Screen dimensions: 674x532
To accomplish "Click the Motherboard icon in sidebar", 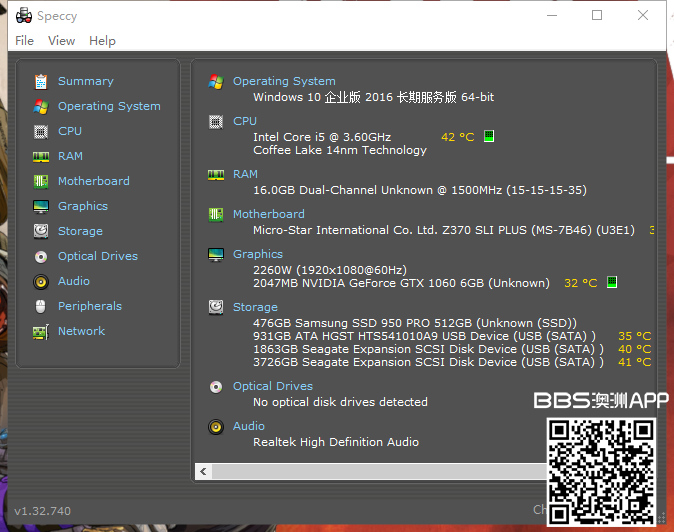I will (x=41, y=181).
